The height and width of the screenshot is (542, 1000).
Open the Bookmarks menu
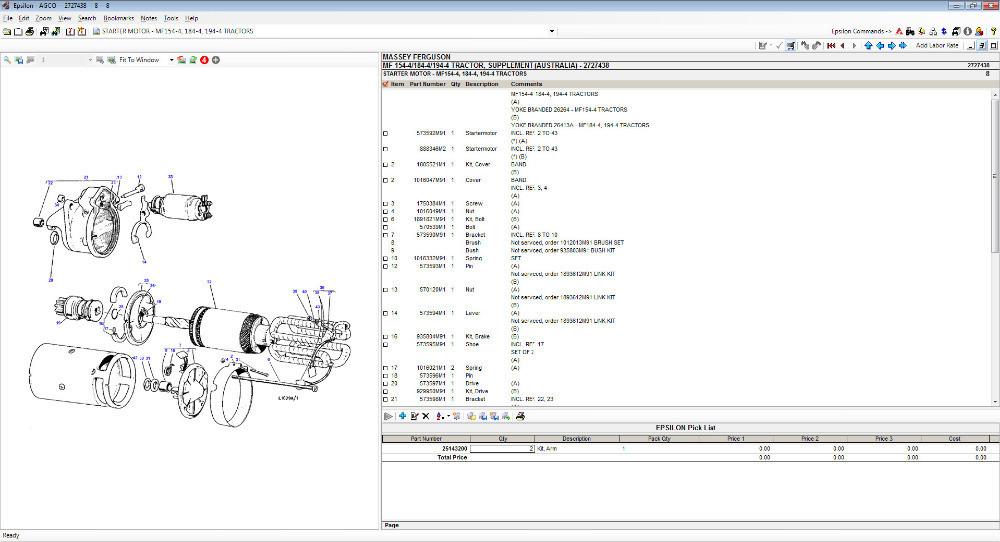pos(119,18)
